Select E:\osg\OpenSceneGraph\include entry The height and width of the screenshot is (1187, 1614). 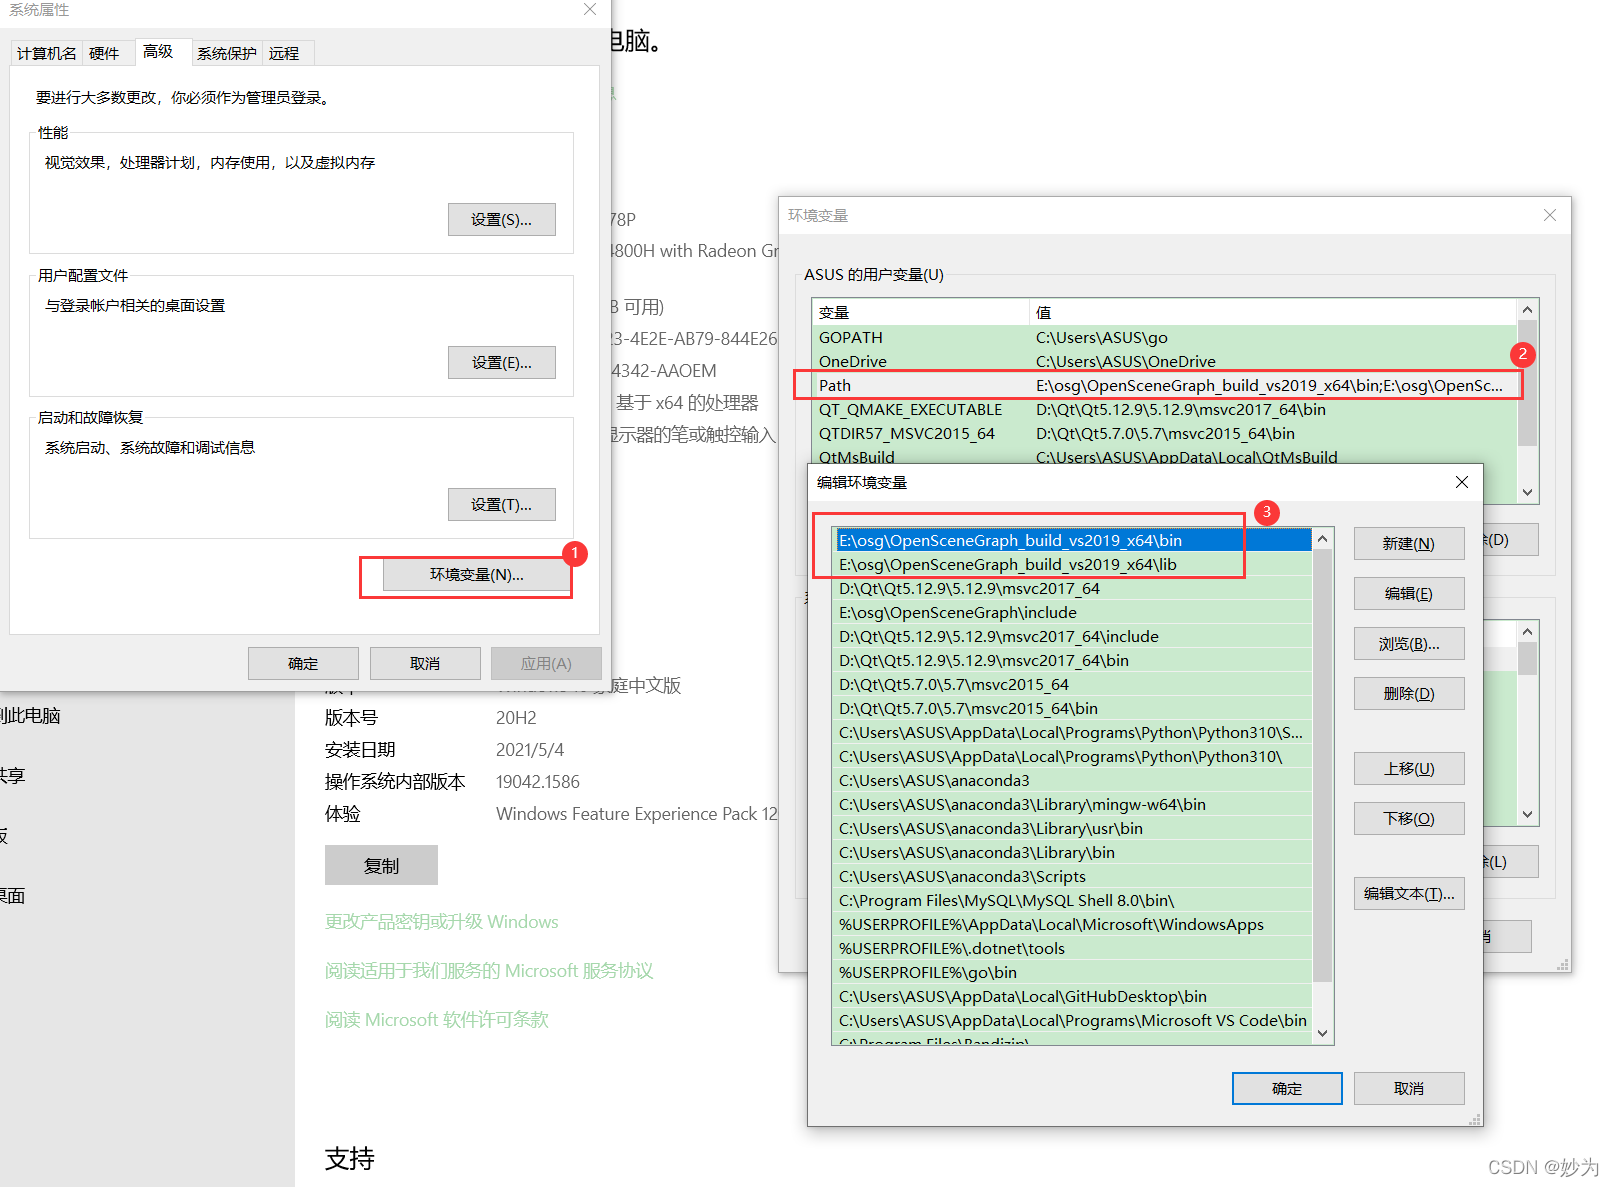pyautogui.click(x=1073, y=613)
